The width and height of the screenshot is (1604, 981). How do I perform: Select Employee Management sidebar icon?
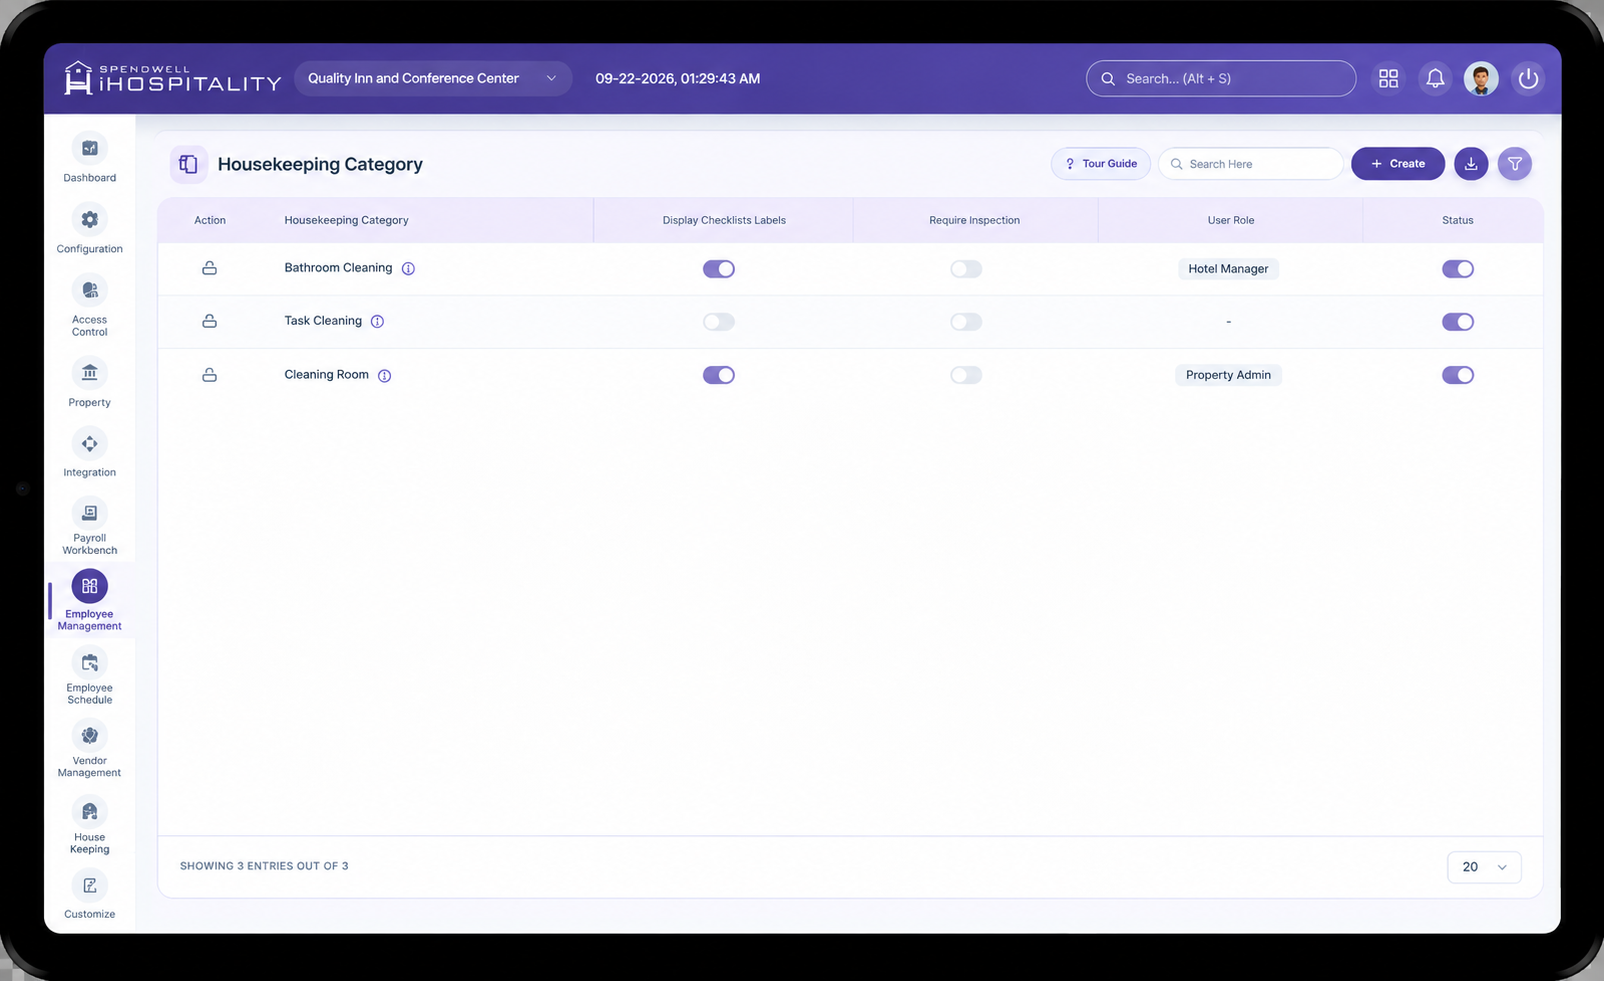[x=89, y=586]
